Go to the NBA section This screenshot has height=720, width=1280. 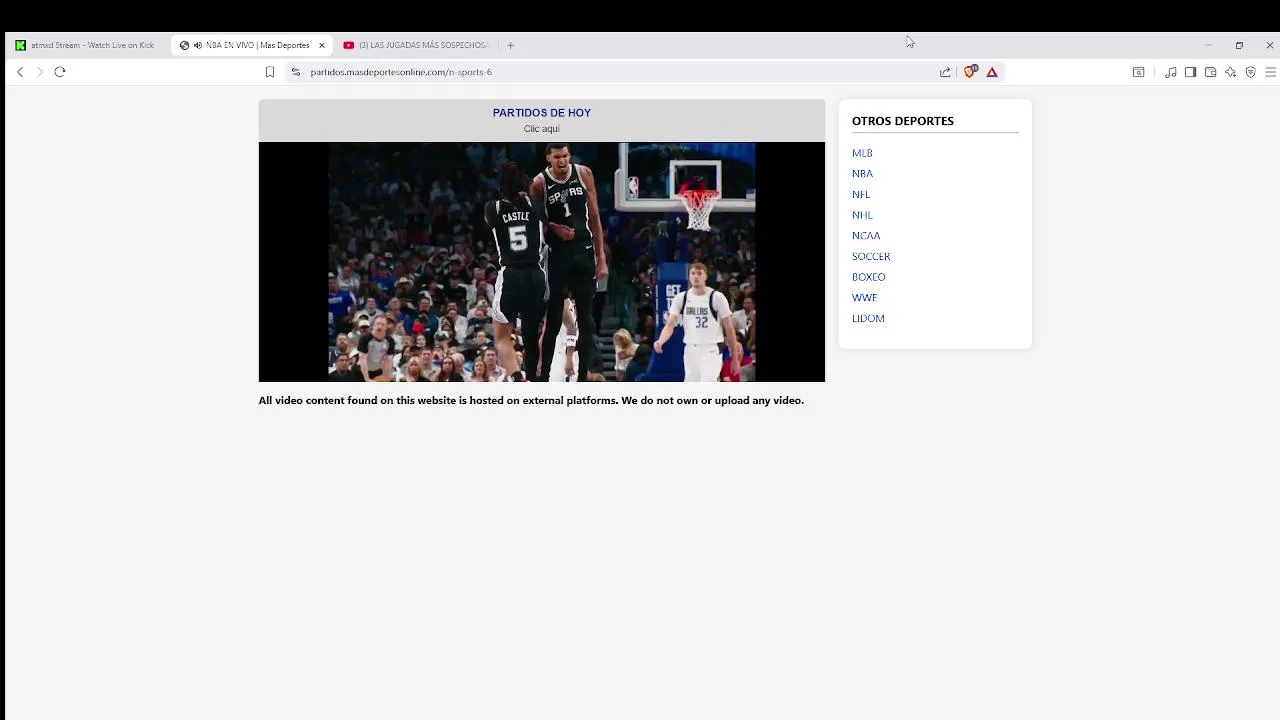pyautogui.click(x=862, y=174)
